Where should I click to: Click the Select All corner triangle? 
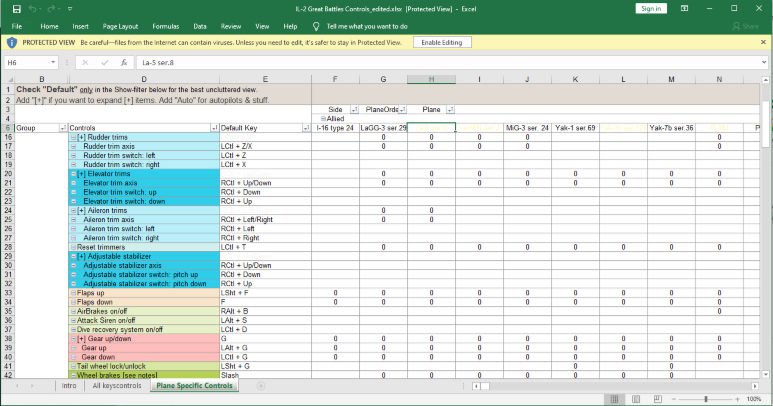tap(10, 79)
